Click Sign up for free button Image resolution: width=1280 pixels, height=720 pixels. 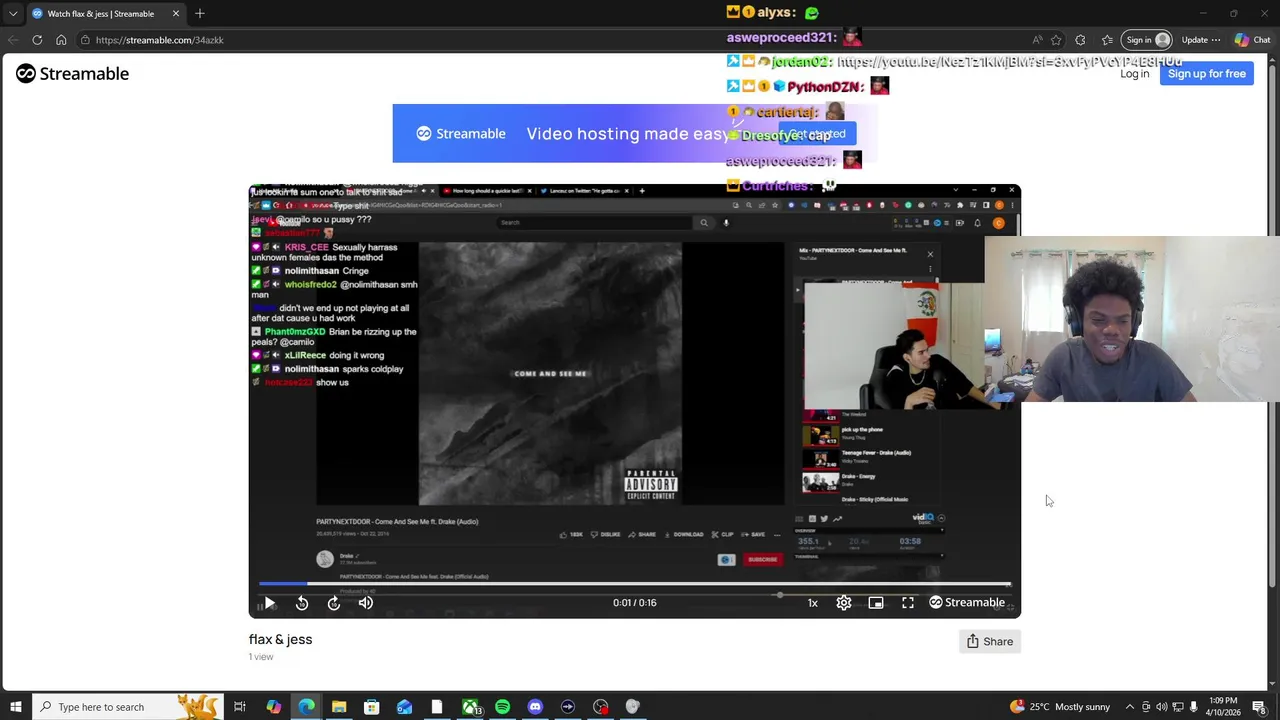point(1207,74)
